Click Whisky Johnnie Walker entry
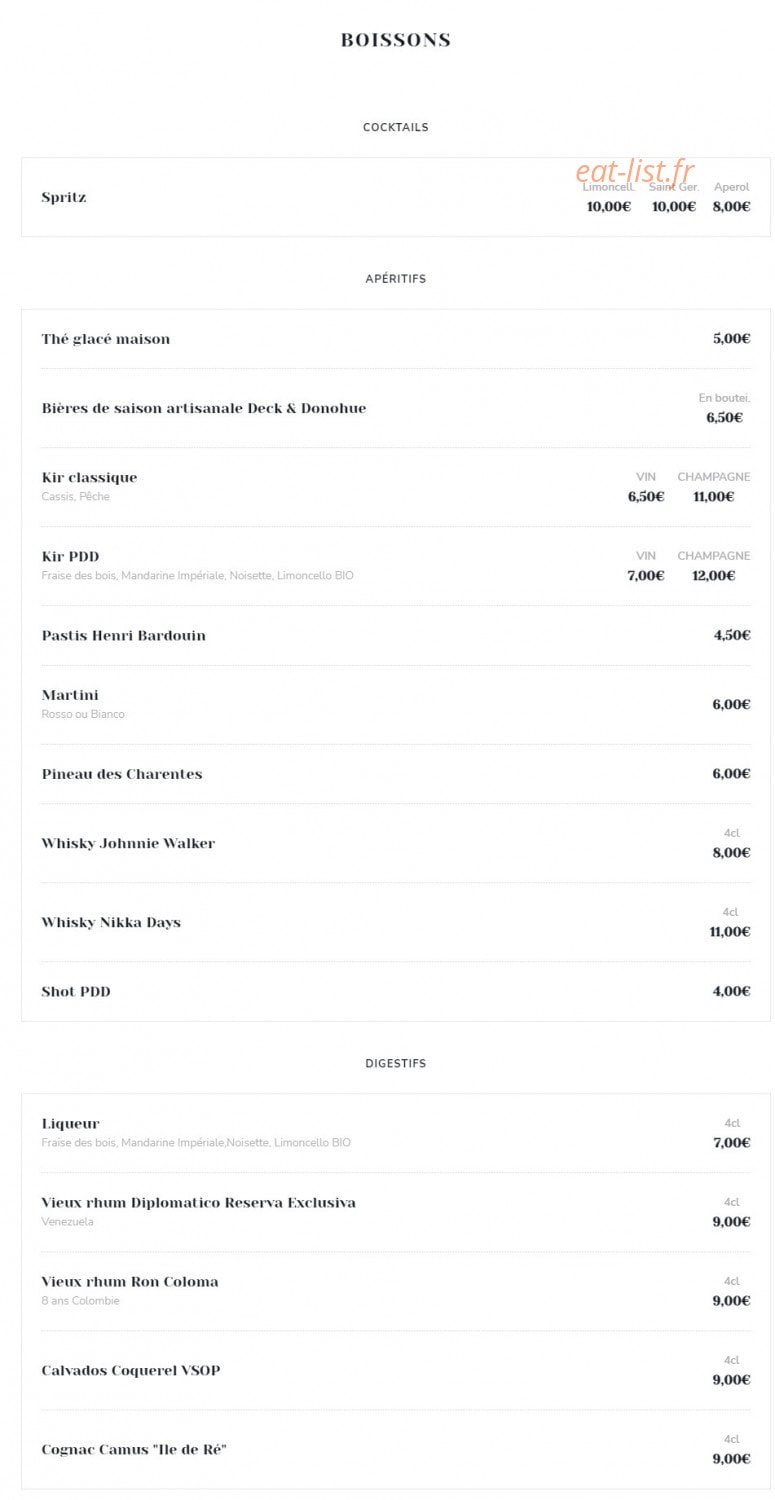775x1500 pixels. (x=128, y=843)
